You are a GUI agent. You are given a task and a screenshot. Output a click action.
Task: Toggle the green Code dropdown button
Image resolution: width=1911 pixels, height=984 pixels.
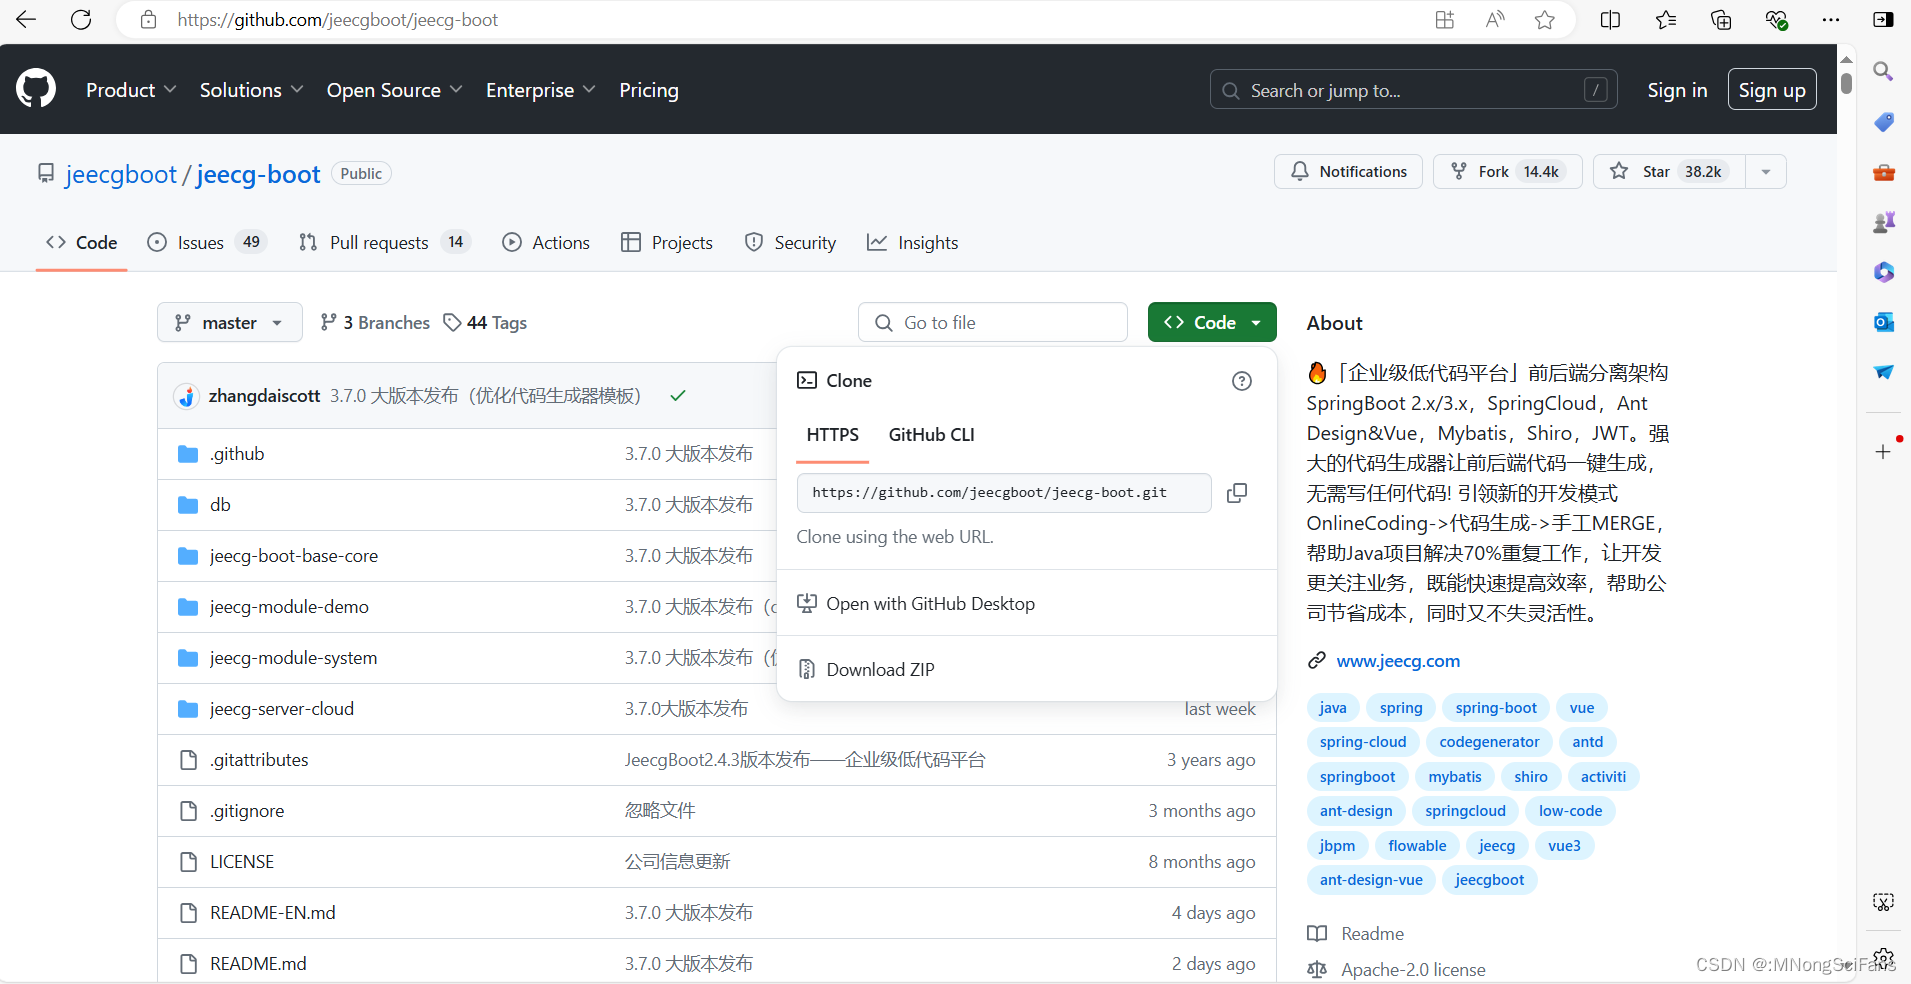point(1212,322)
